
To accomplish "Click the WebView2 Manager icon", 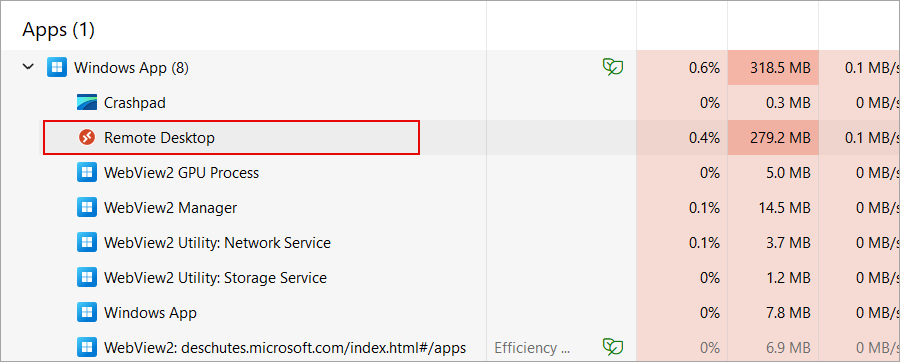I will pyautogui.click(x=86, y=208).
